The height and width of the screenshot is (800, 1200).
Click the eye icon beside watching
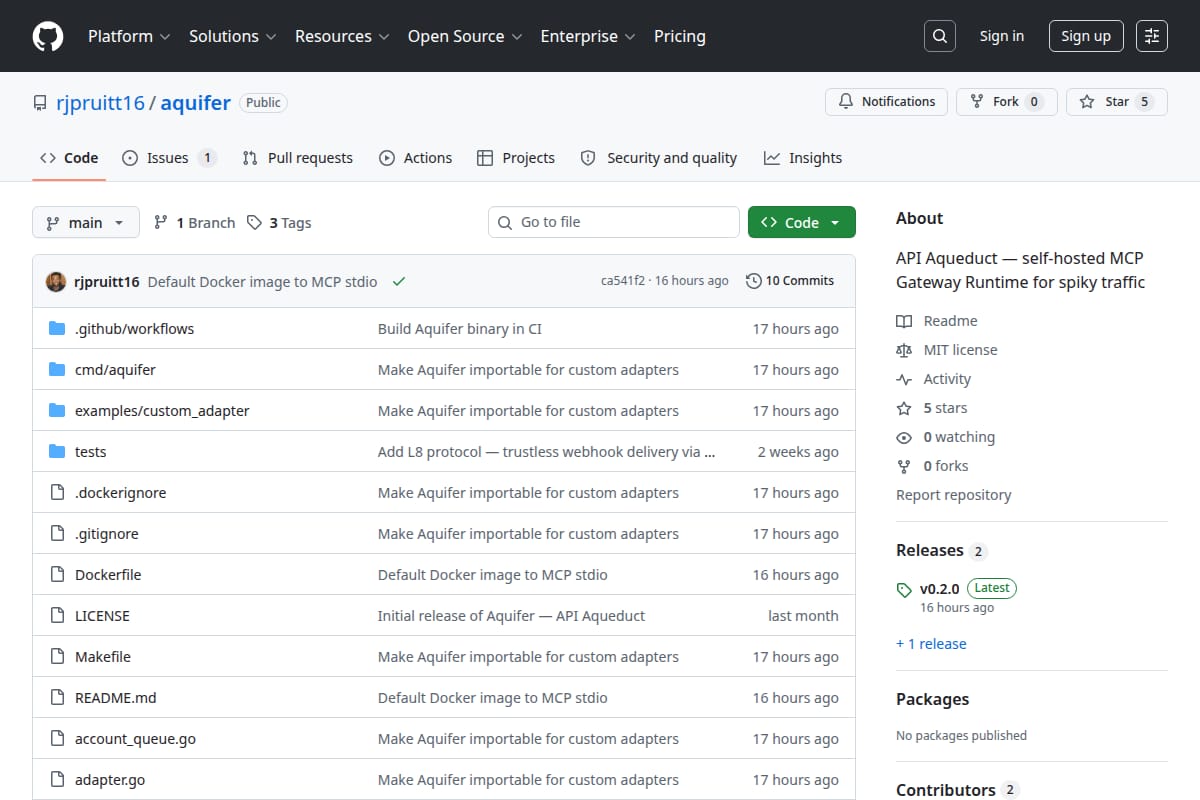[904, 437]
